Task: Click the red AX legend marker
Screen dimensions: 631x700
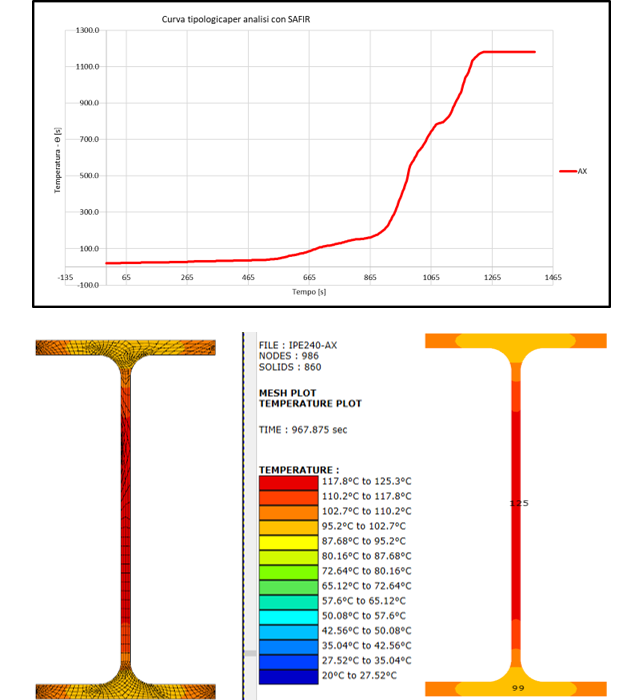Action: pos(566,171)
